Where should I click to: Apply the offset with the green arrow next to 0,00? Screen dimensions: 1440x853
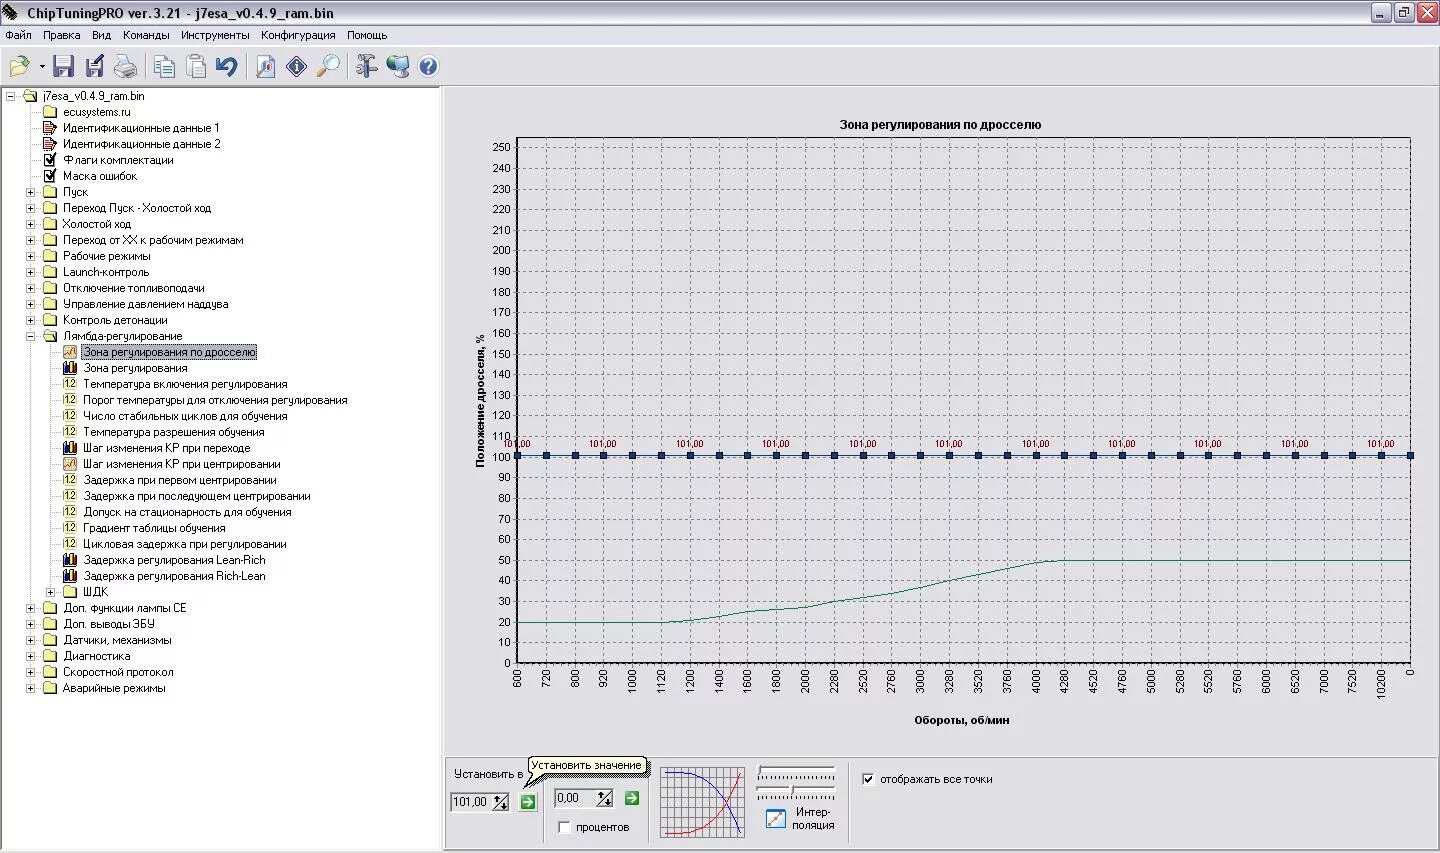[x=632, y=798]
